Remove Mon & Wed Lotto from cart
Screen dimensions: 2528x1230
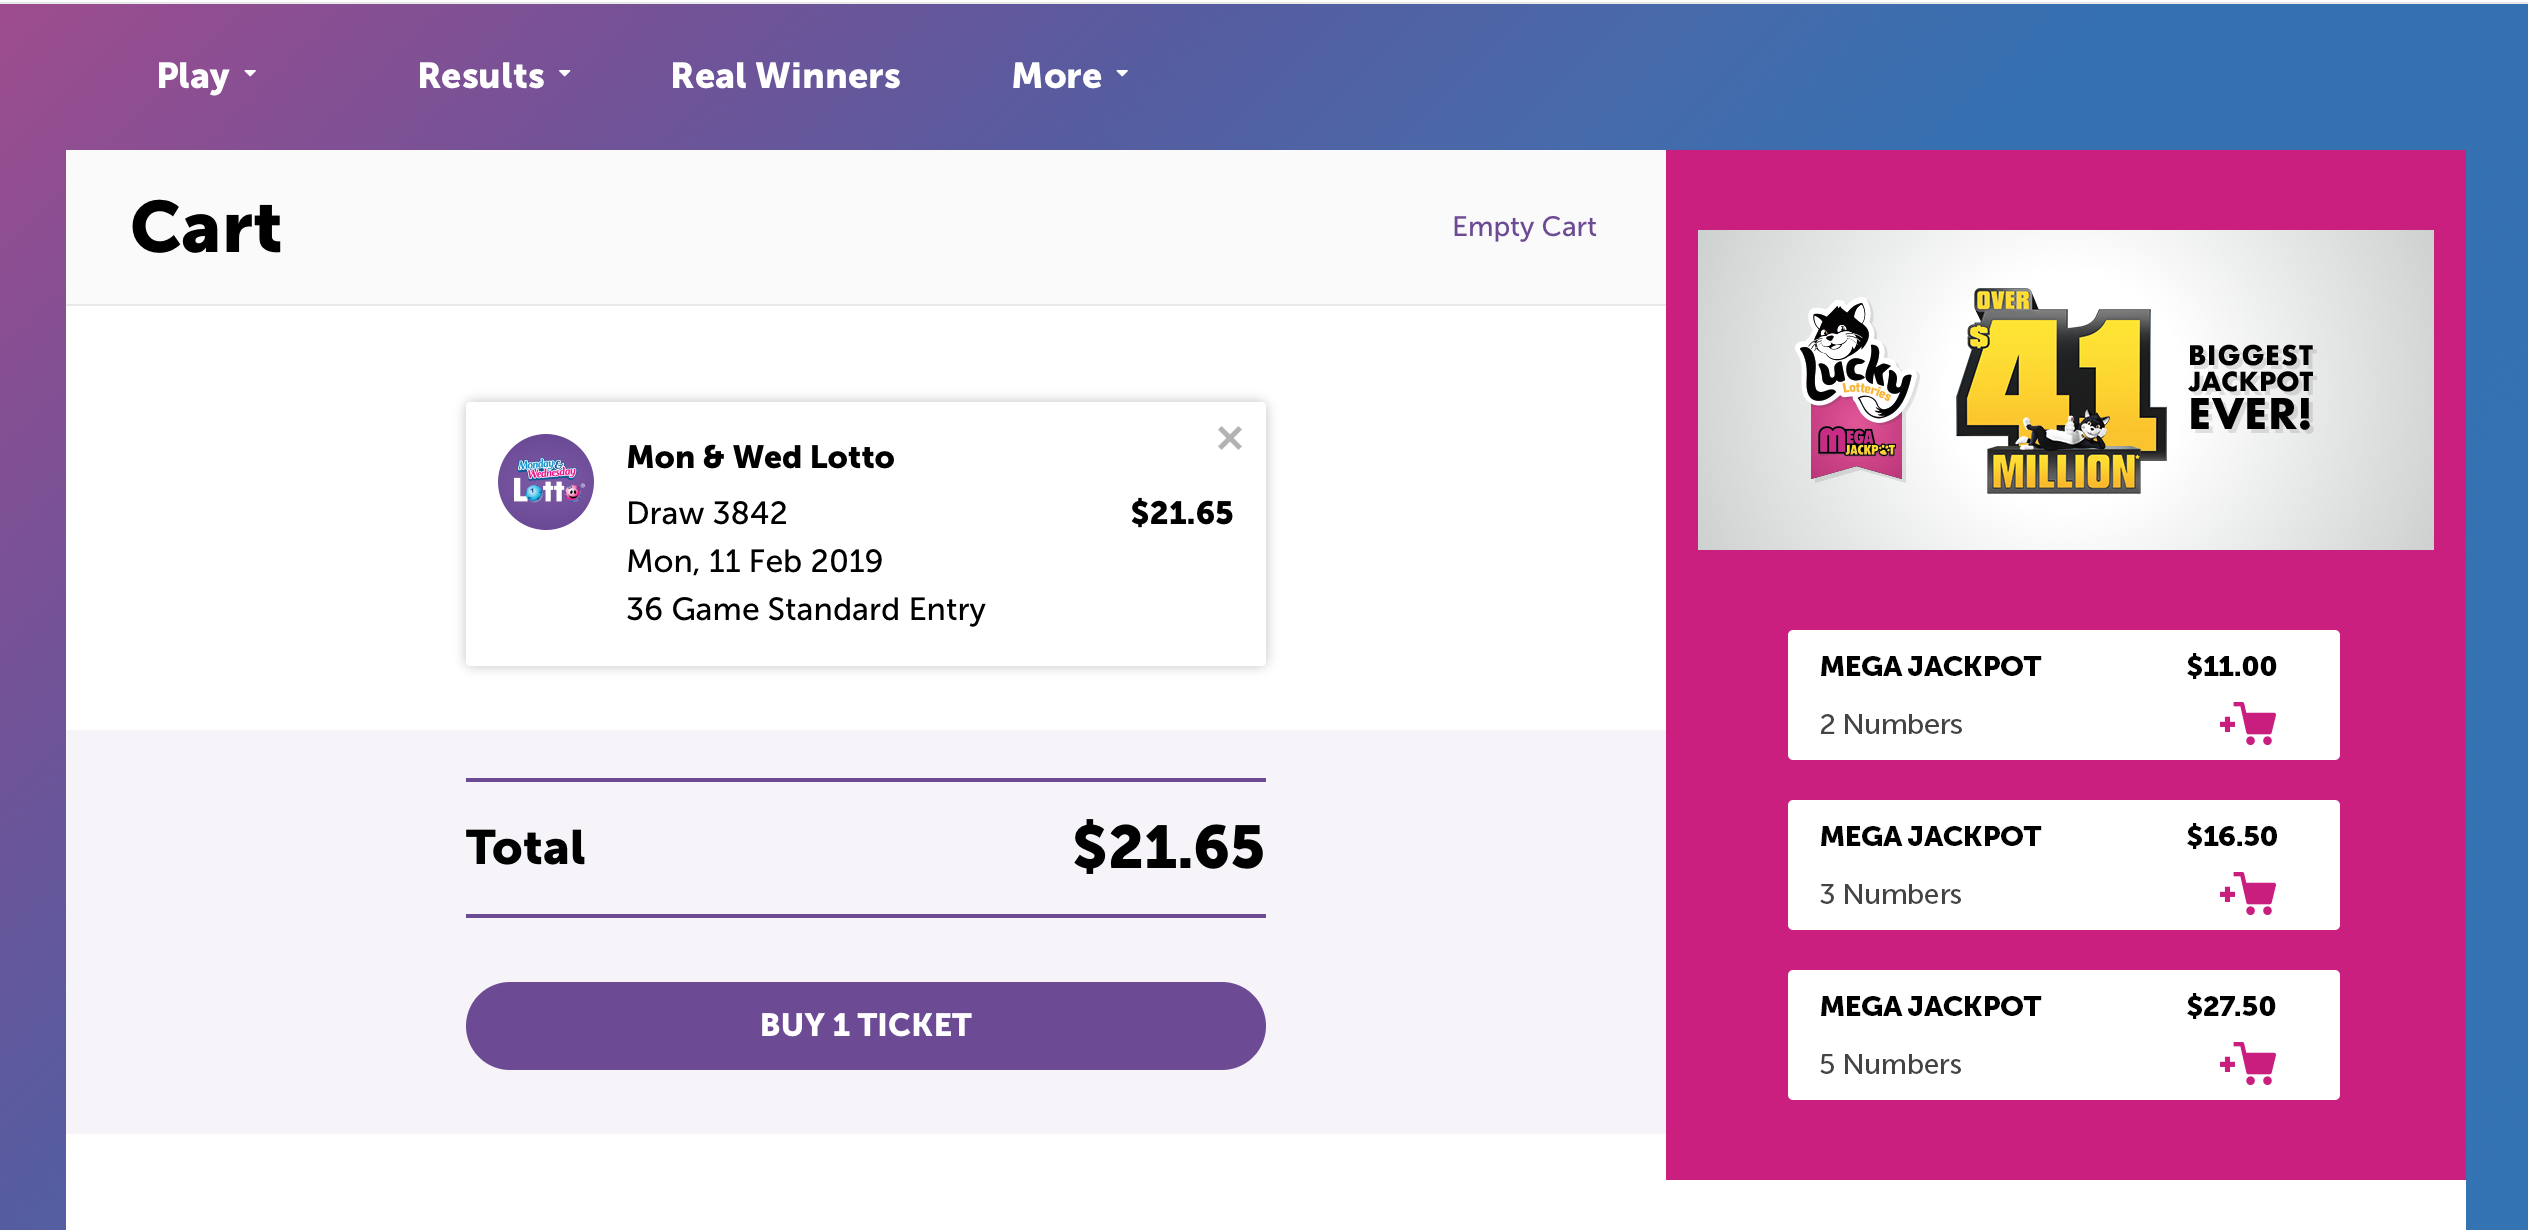(1229, 438)
